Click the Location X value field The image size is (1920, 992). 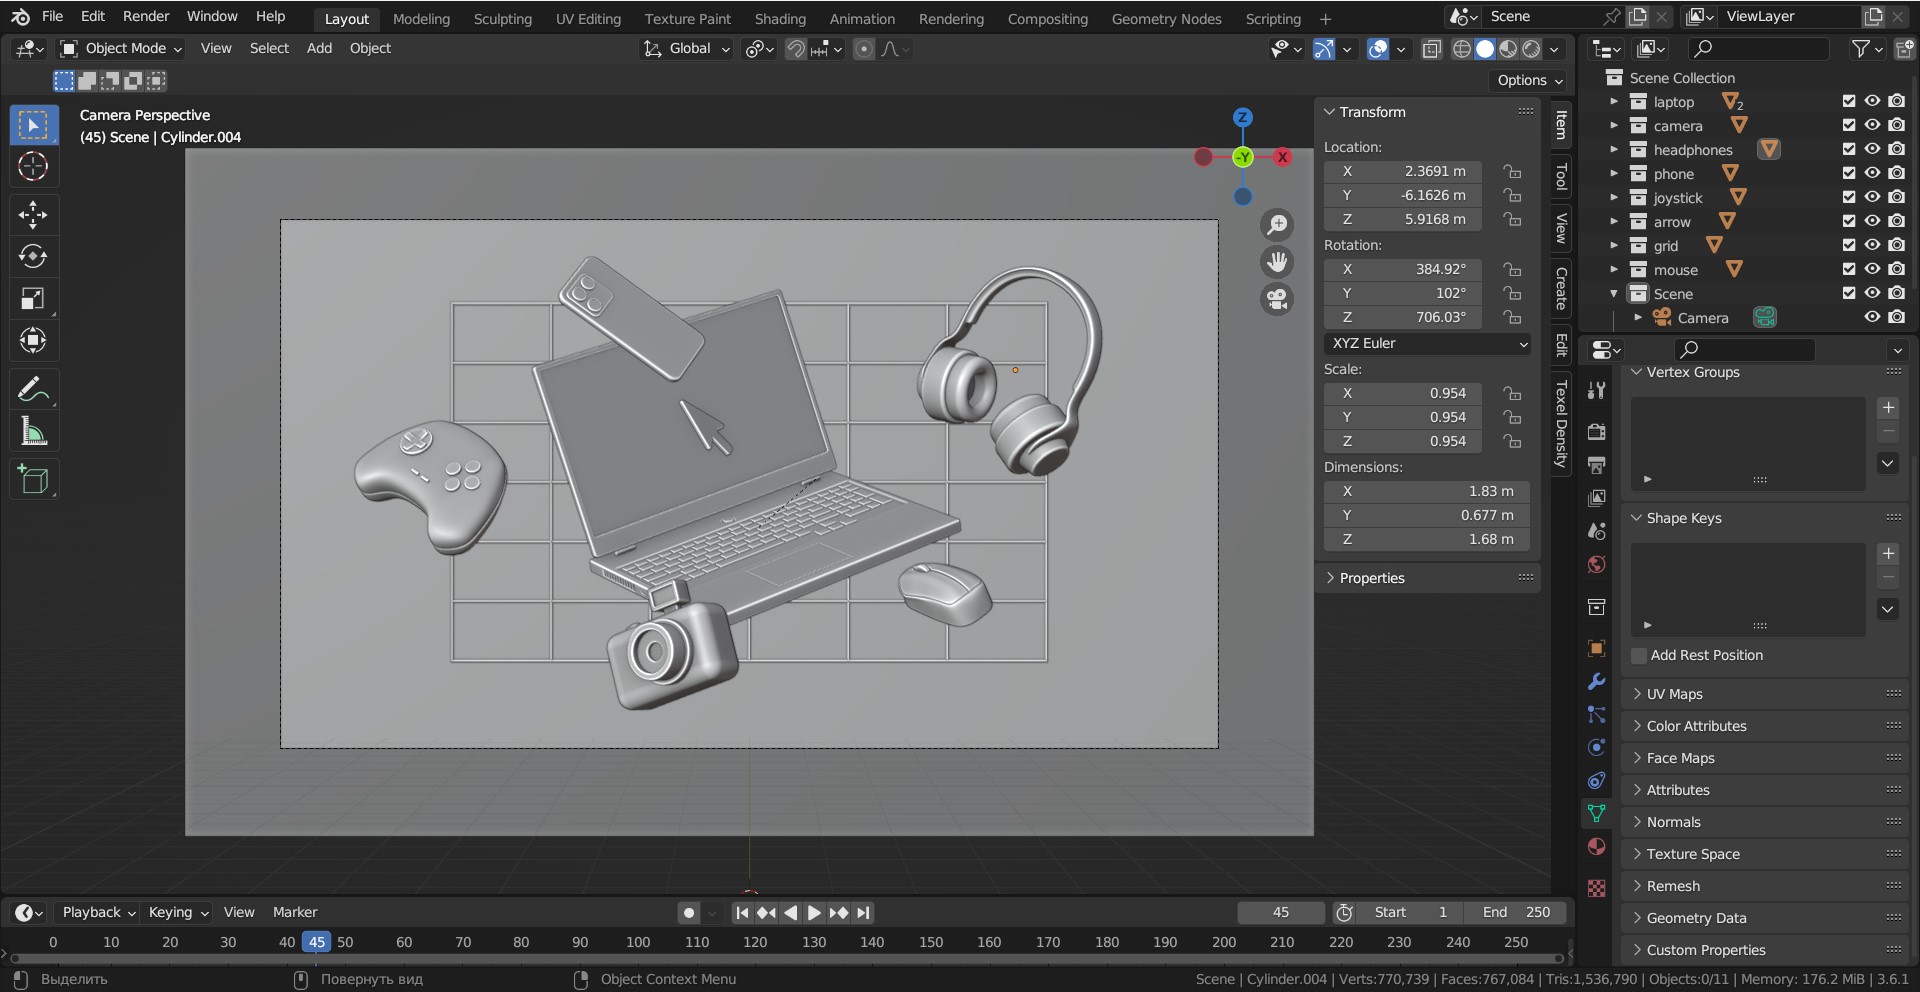click(x=1409, y=171)
